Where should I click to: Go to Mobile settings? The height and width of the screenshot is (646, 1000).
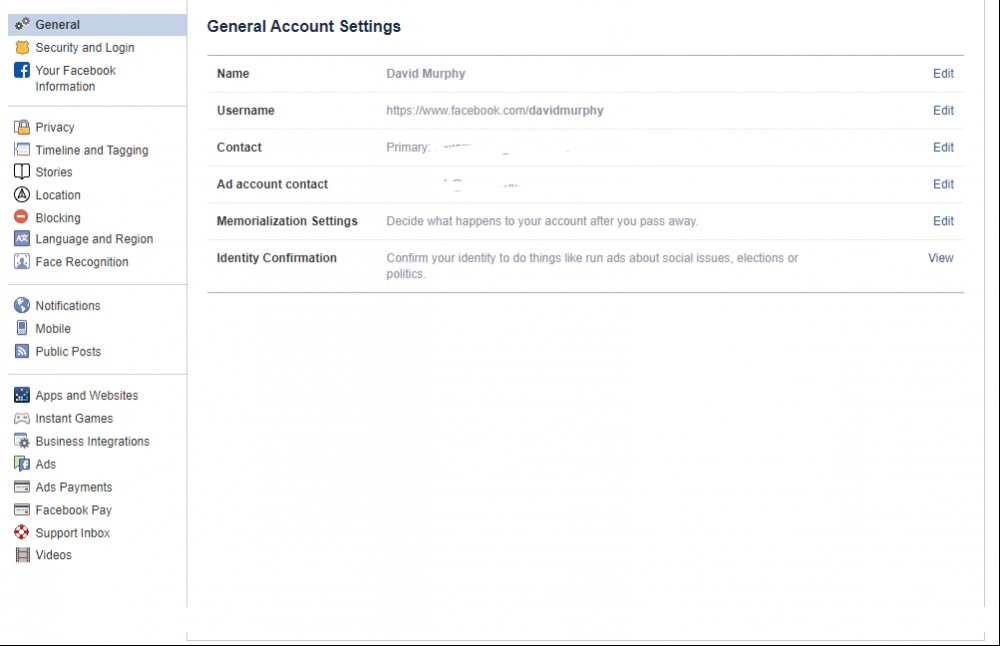(53, 328)
